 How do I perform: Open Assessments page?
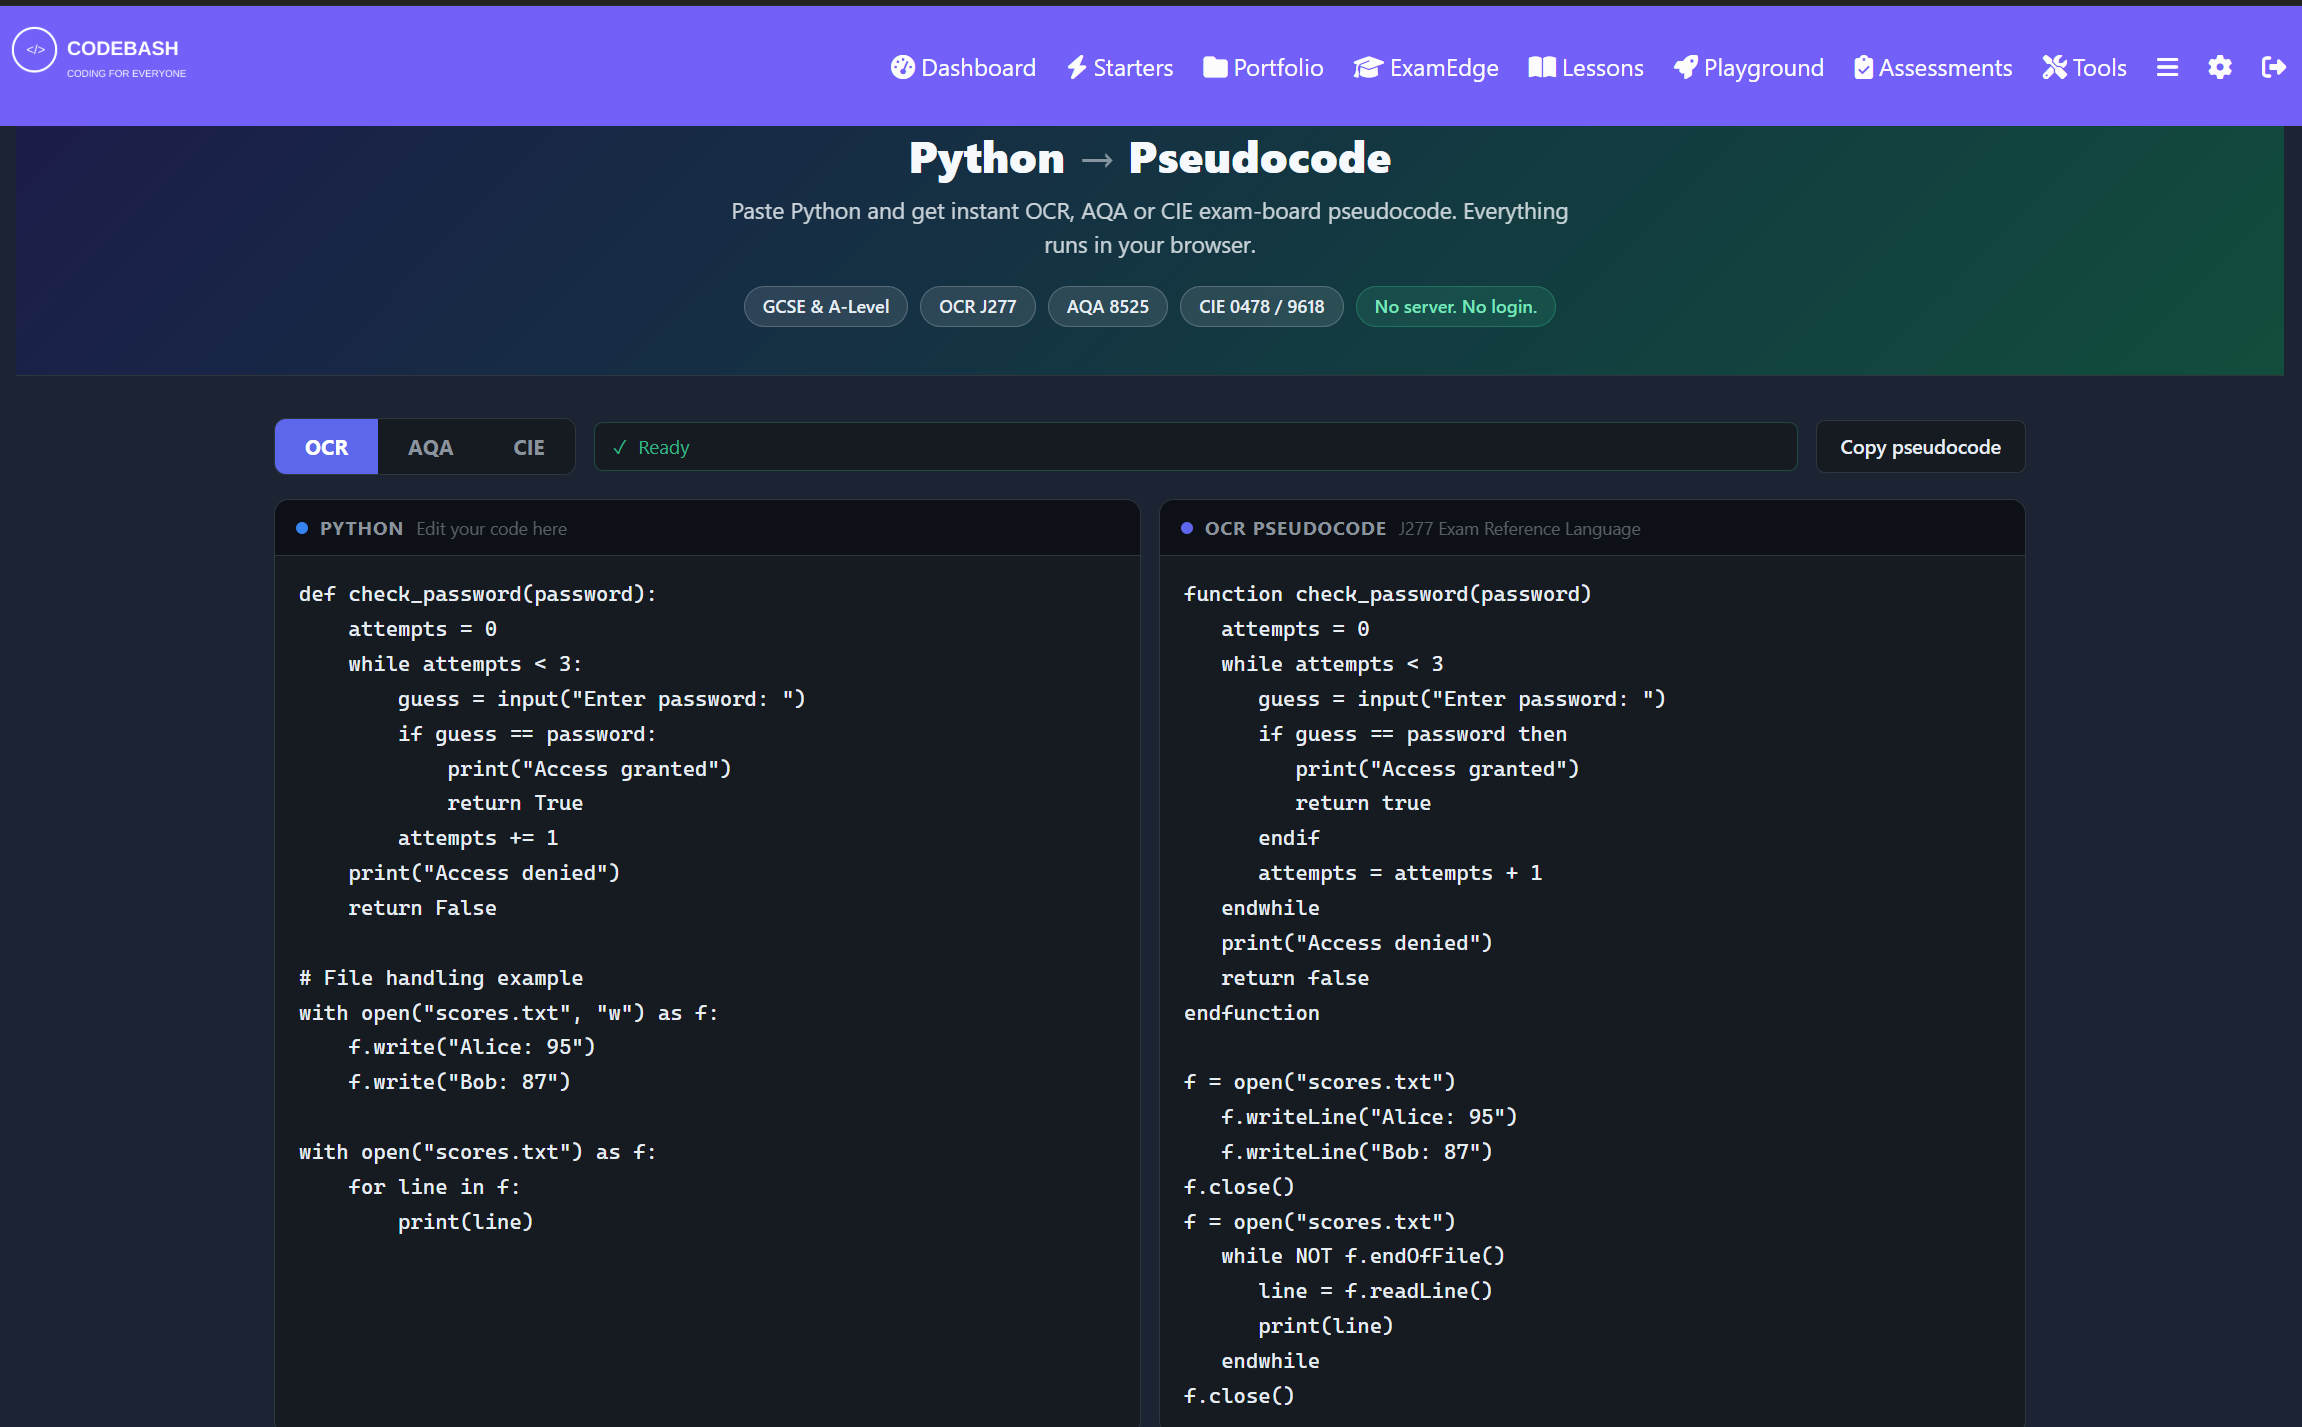[1933, 67]
